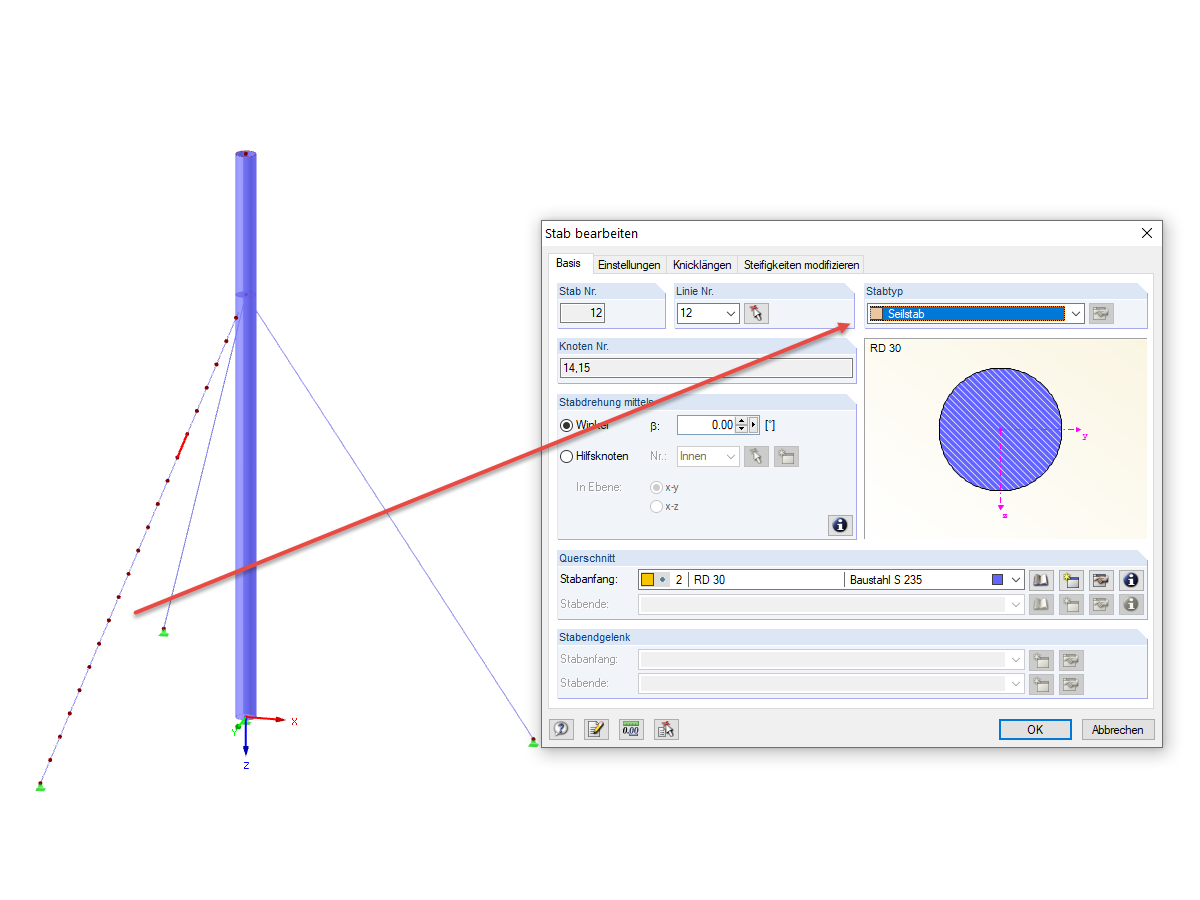Select the Hilfsknoten radio option
The height and width of the screenshot is (900, 1200).
[x=567, y=456]
